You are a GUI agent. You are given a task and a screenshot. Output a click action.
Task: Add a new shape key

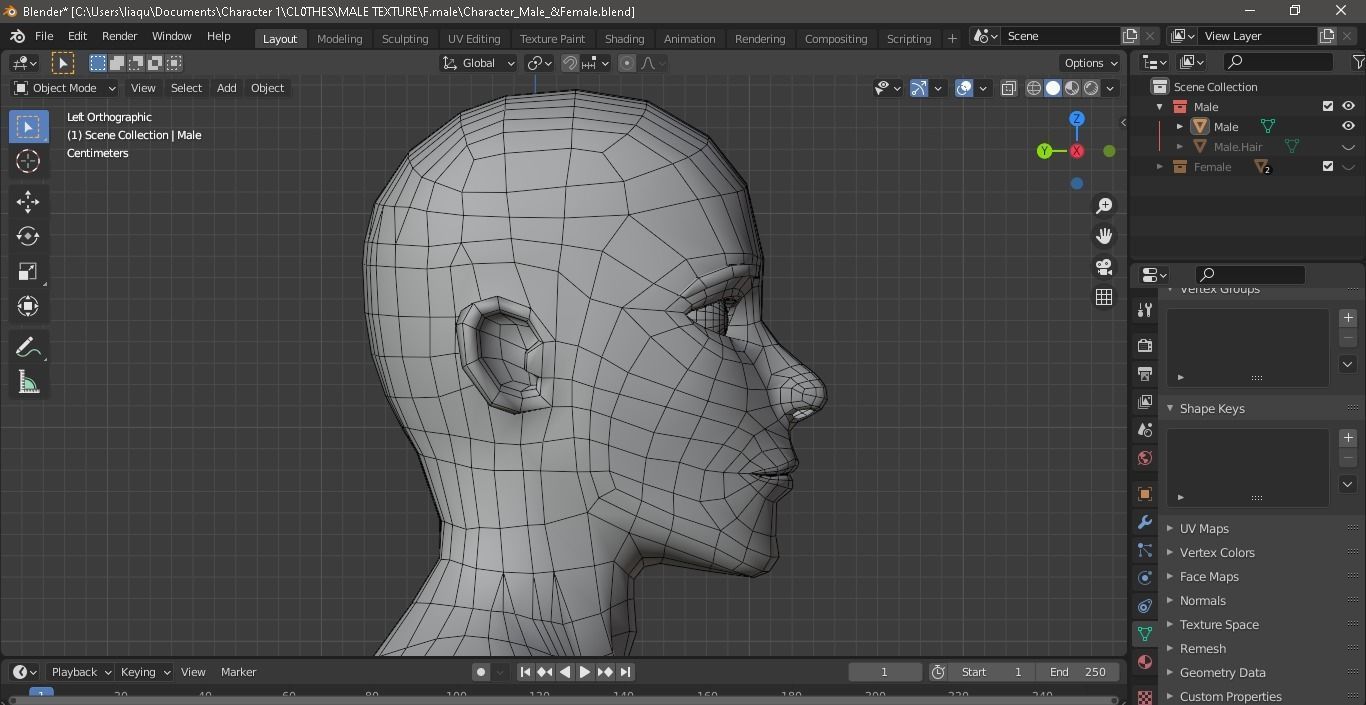pos(1348,438)
